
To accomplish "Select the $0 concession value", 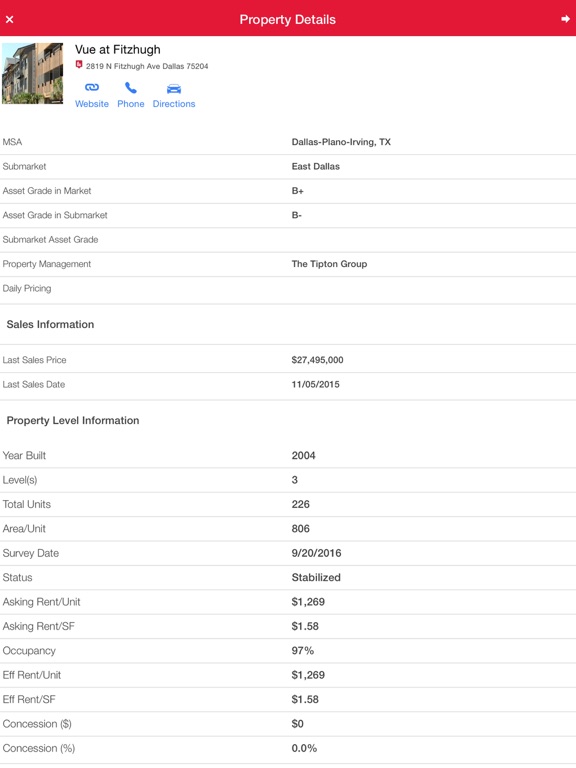I will tap(297, 724).
